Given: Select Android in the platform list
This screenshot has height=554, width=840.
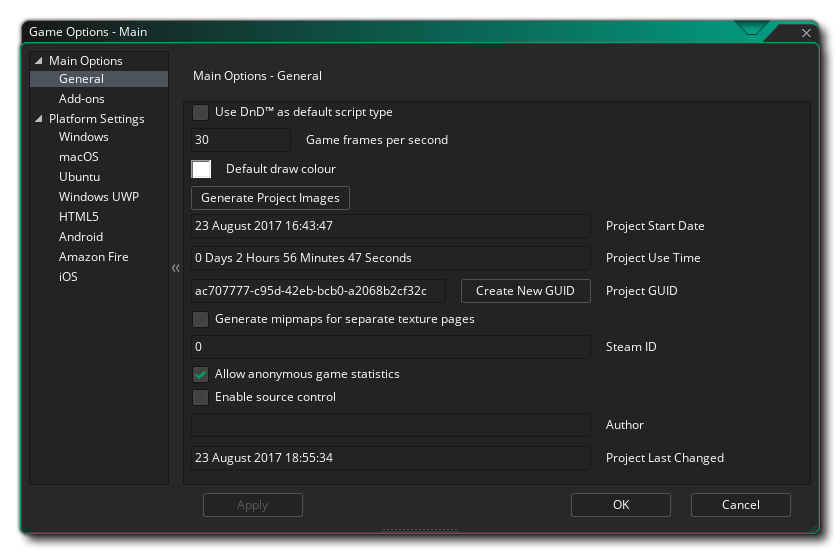Looking at the screenshot, I should coord(80,237).
